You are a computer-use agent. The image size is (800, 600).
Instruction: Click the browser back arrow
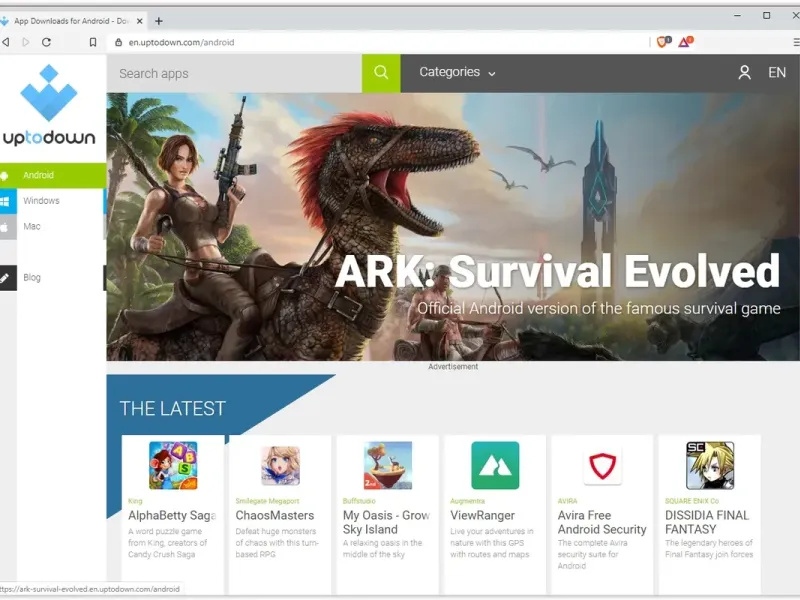5,42
